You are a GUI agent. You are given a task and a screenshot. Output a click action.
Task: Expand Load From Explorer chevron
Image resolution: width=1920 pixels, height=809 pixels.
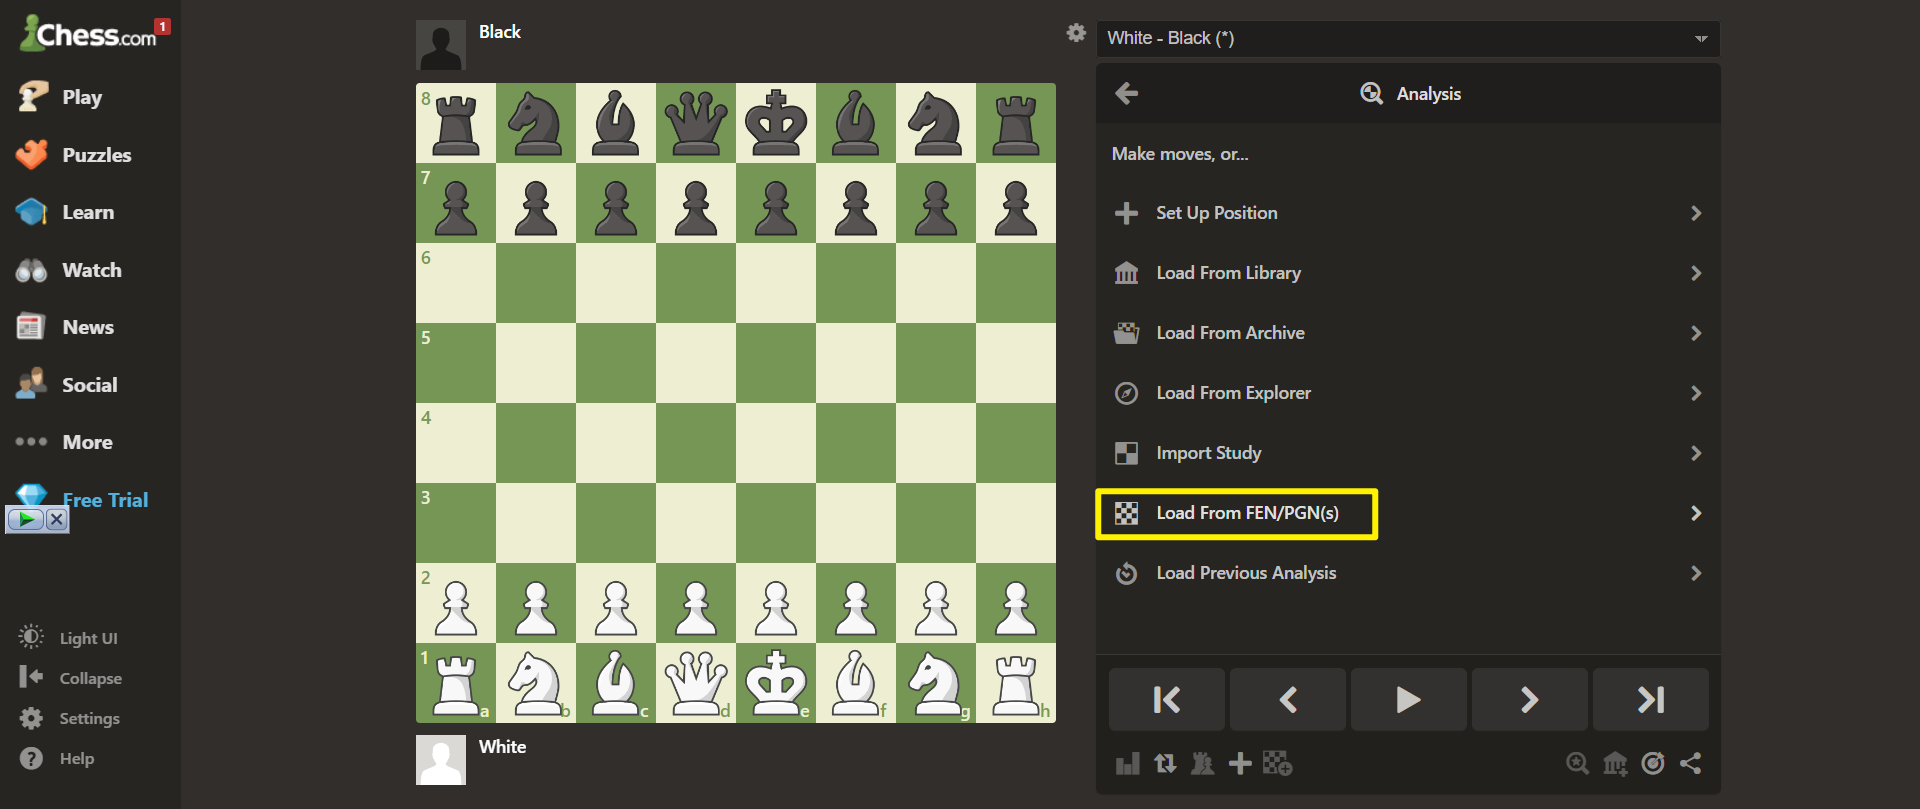pos(1696,393)
